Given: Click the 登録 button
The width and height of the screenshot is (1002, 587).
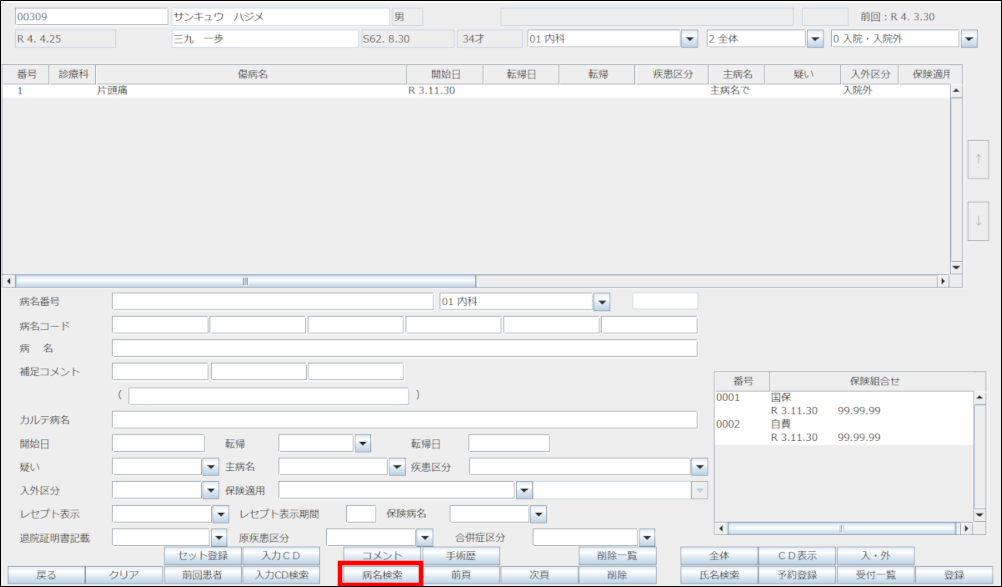Looking at the screenshot, I should coord(954,575).
